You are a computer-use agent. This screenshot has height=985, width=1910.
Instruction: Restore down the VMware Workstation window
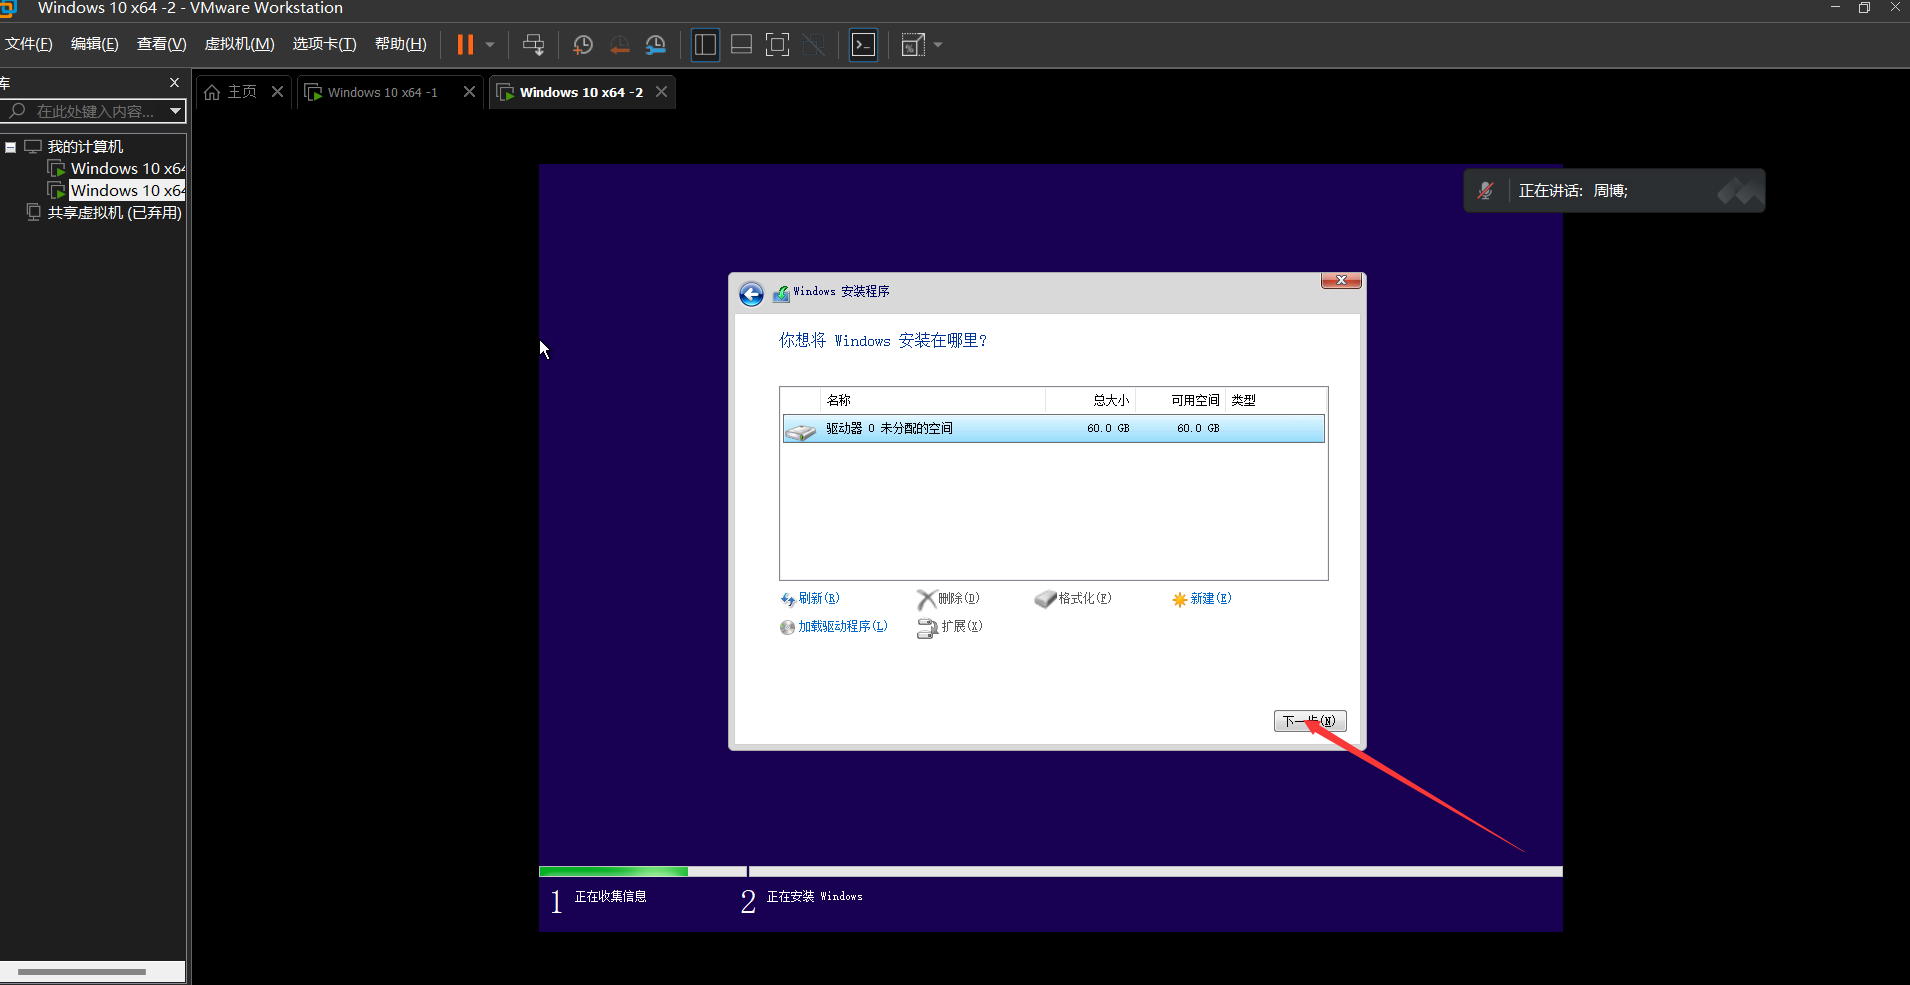(1864, 8)
